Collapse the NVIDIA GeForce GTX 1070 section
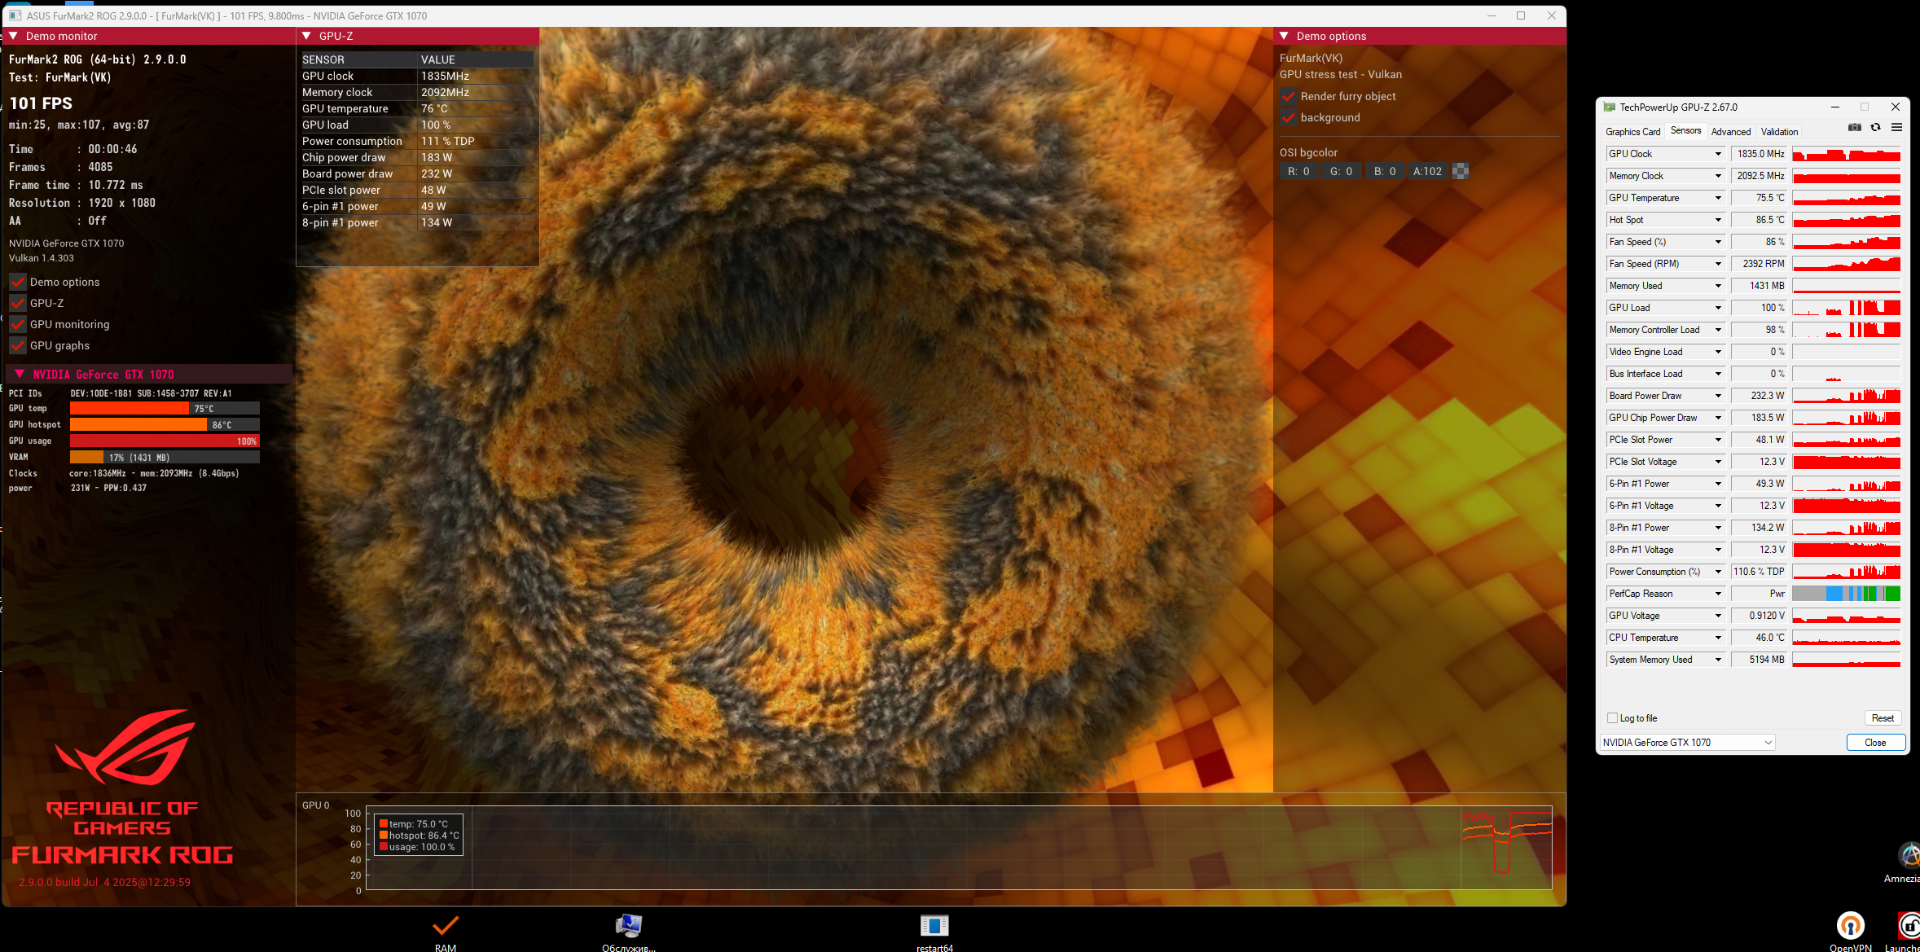Viewport: 1920px width, 952px height. tap(19, 374)
